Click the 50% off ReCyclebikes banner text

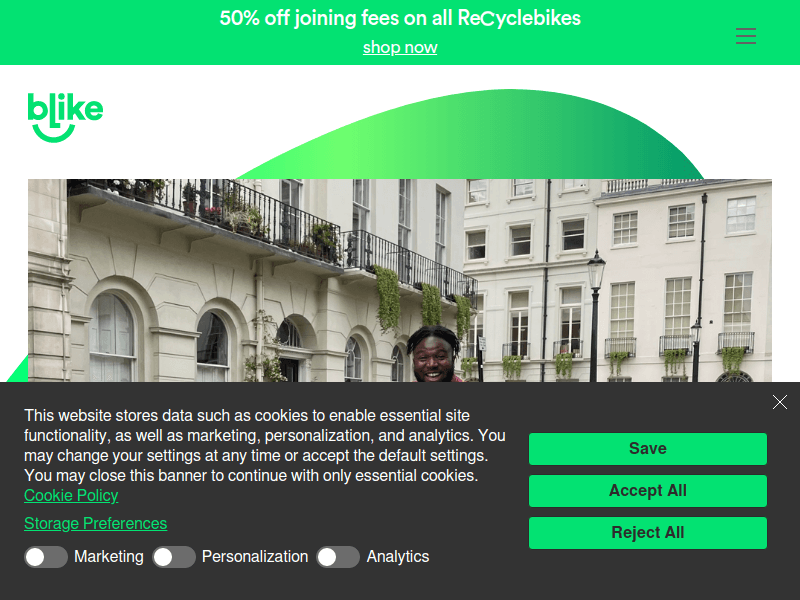click(400, 18)
